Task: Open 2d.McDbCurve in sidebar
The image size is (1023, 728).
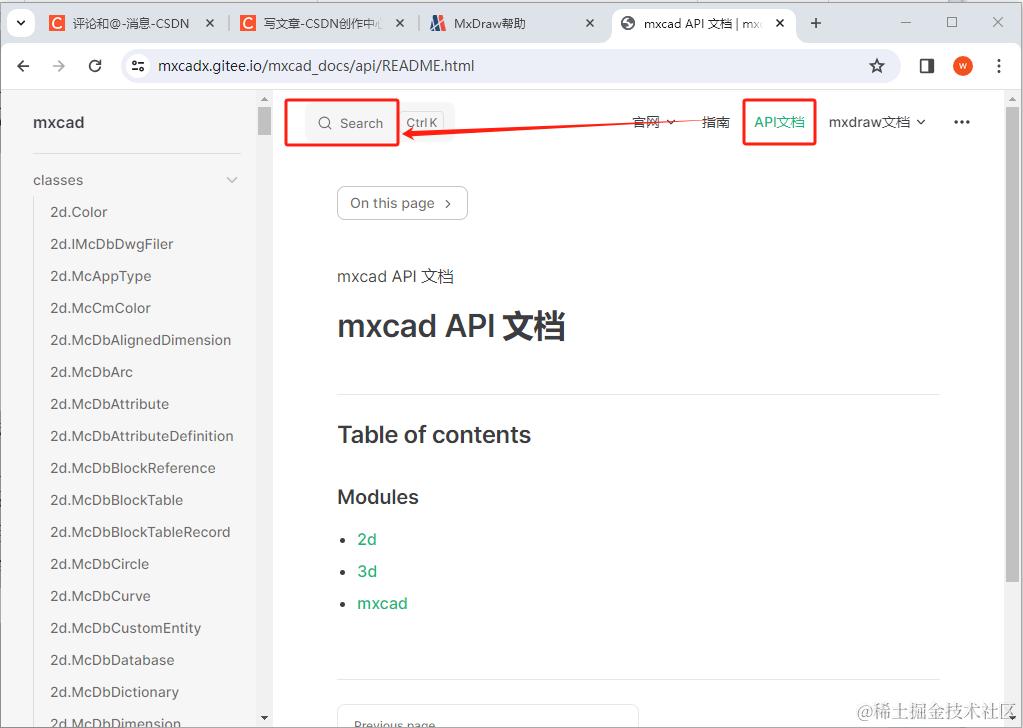Action: [x=100, y=596]
